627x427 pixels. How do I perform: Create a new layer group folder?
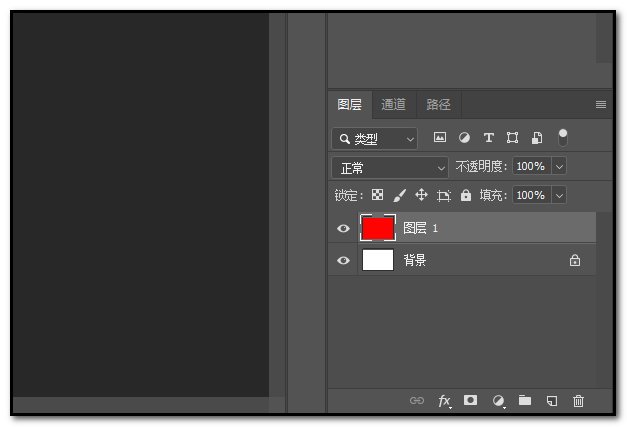point(525,401)
